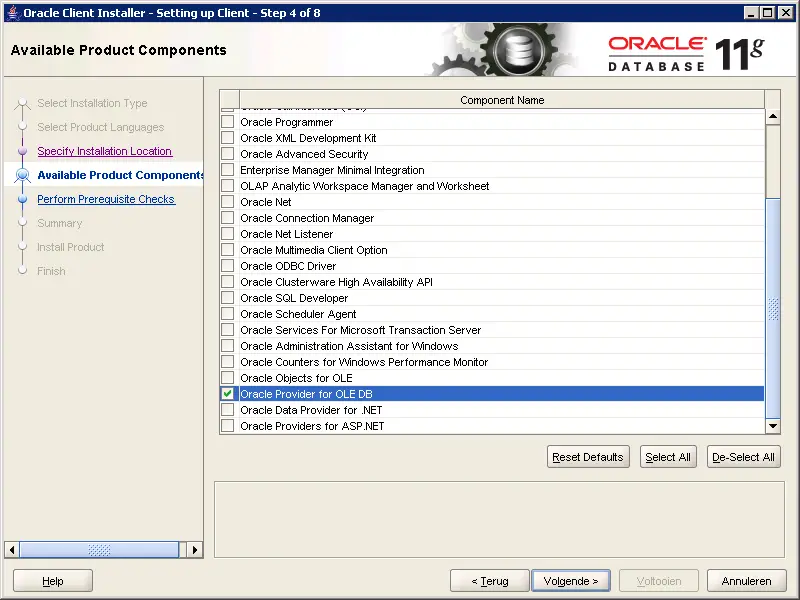800x600 pixels.
Task: Tick Oracle SQL Developer checkbox
Action: click(228, 298)
